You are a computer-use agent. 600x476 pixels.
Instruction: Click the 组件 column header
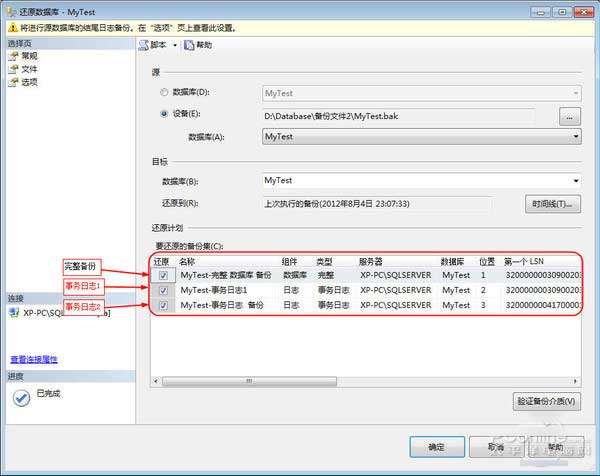click(289, 262)
